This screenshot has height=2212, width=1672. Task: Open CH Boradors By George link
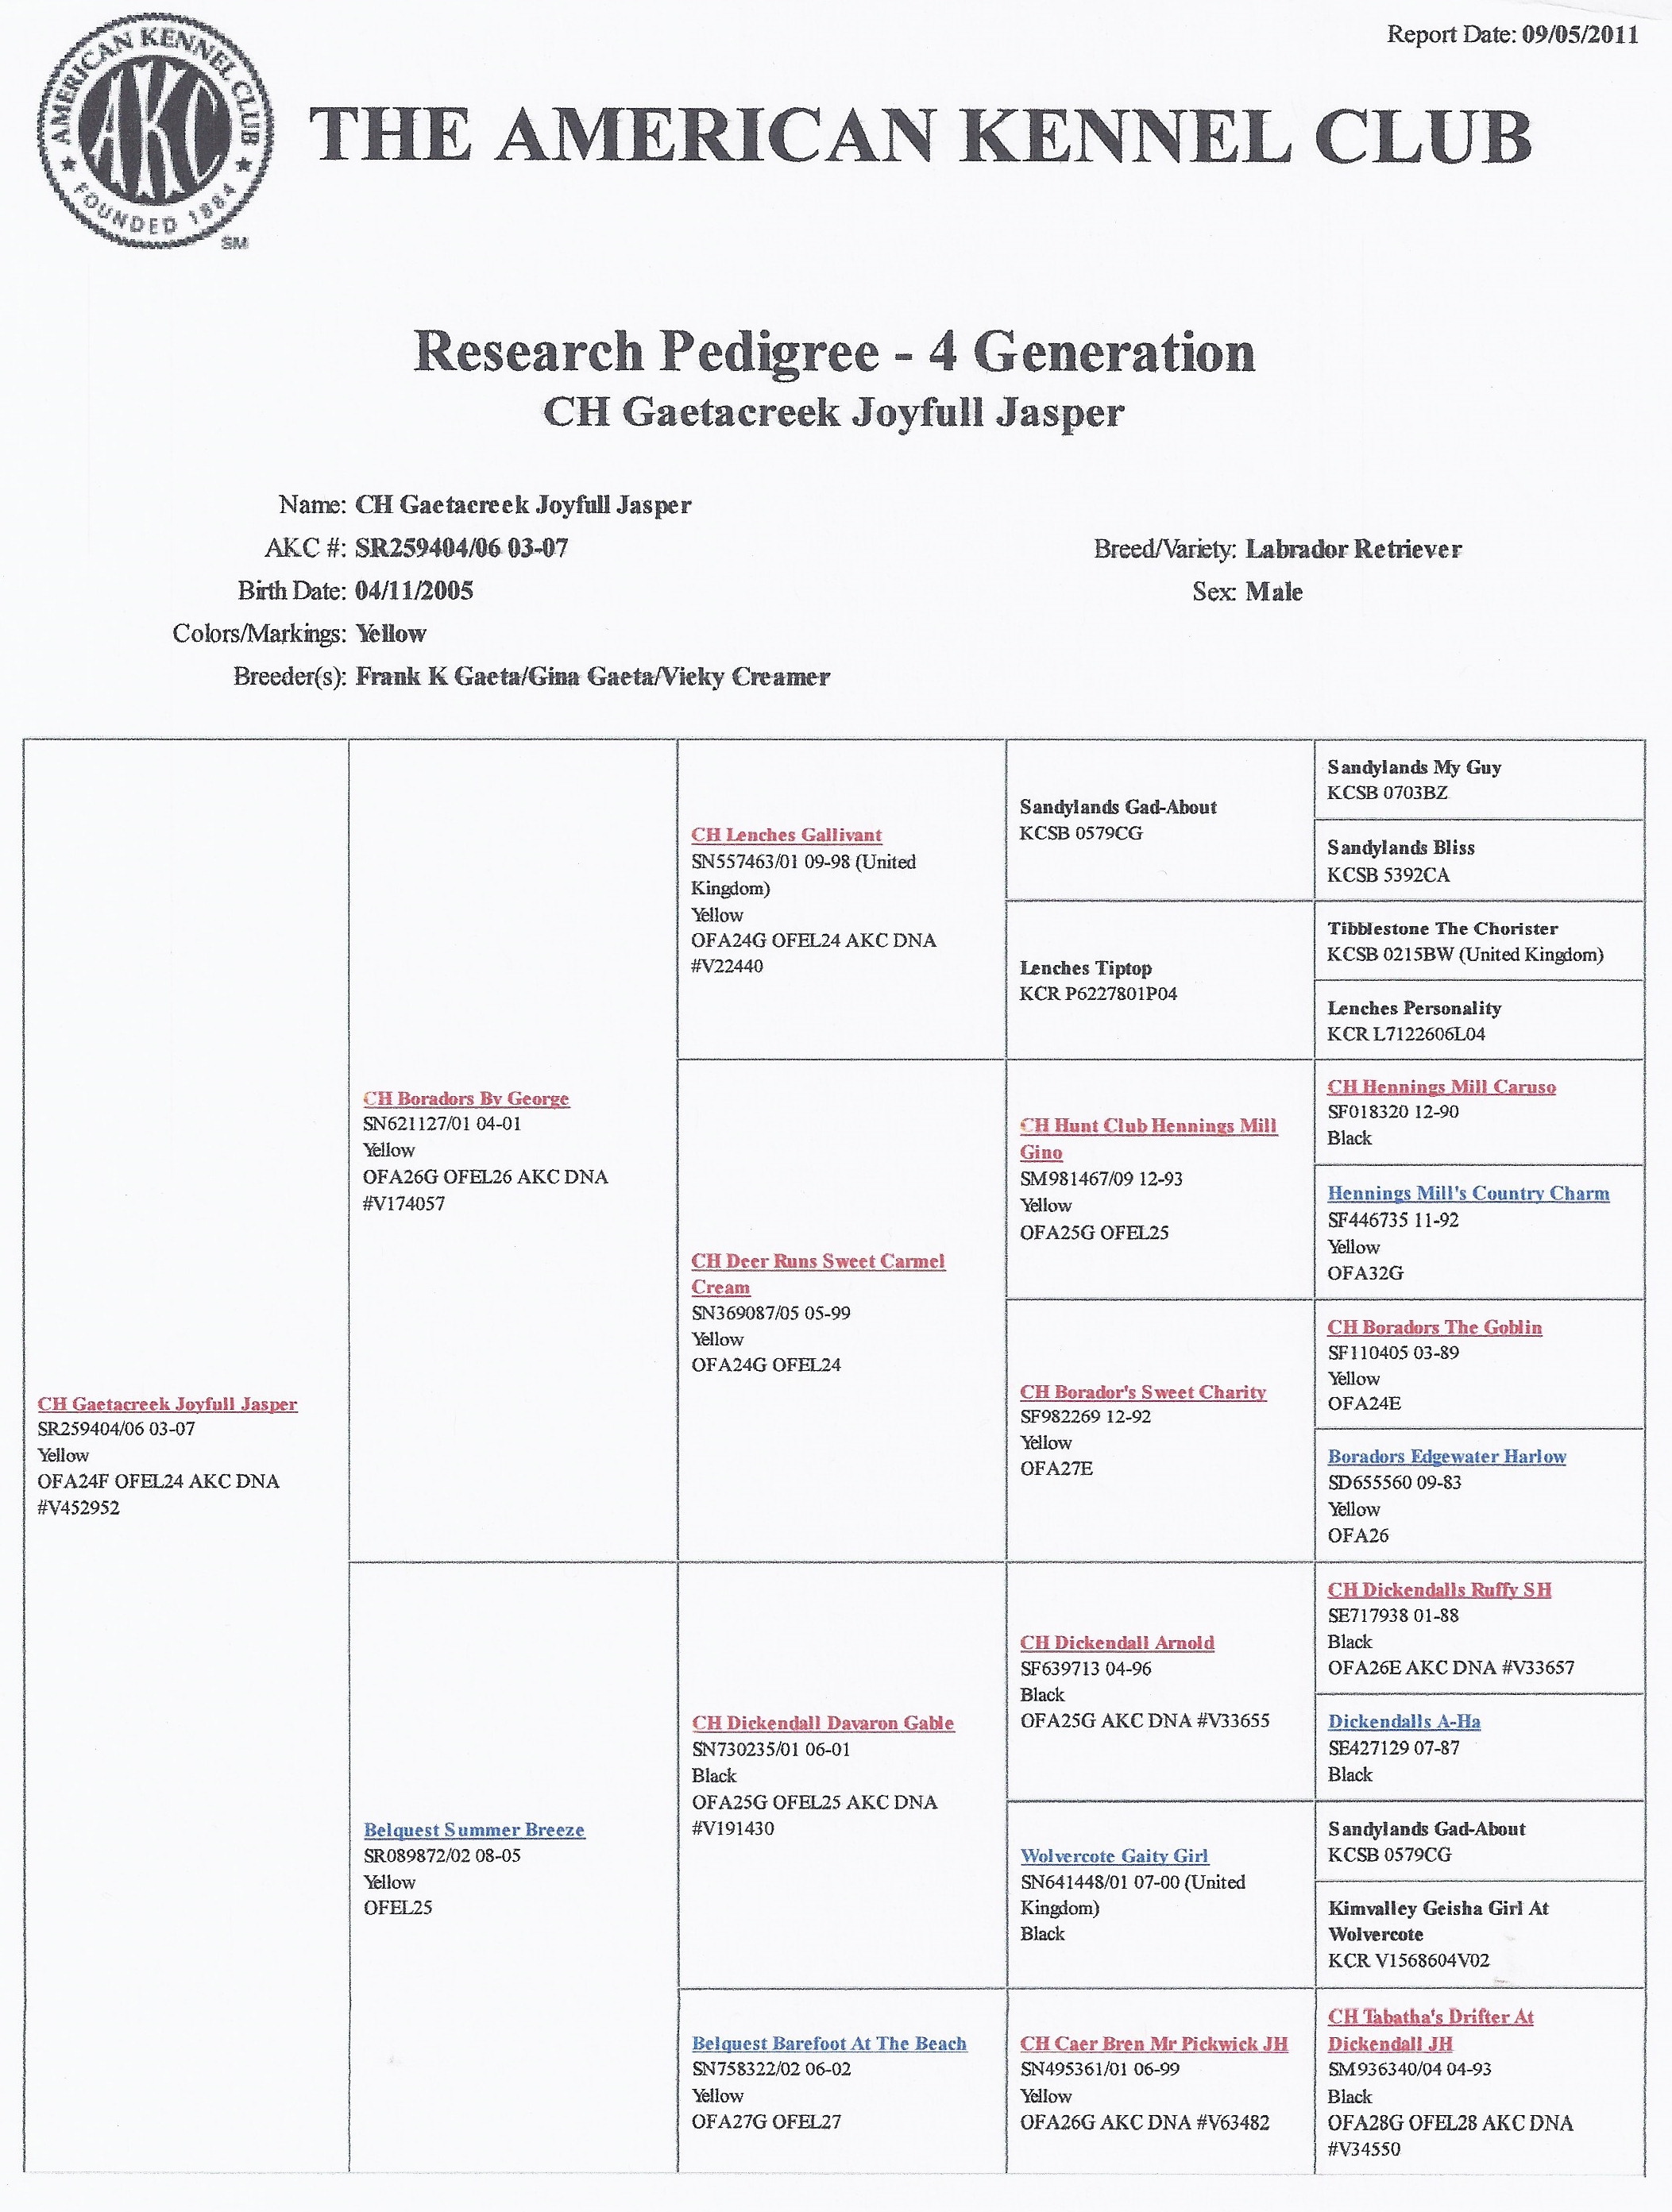466,1098
